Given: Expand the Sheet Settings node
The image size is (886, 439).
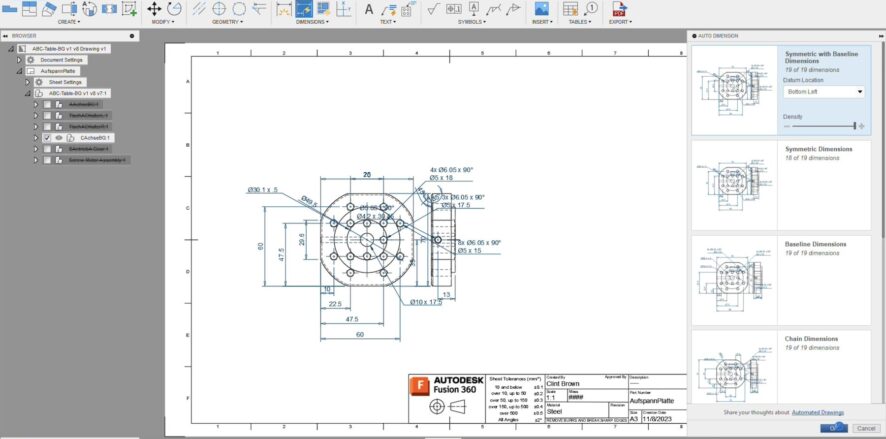Looking at the screenshot, I should tap(28, 82).
